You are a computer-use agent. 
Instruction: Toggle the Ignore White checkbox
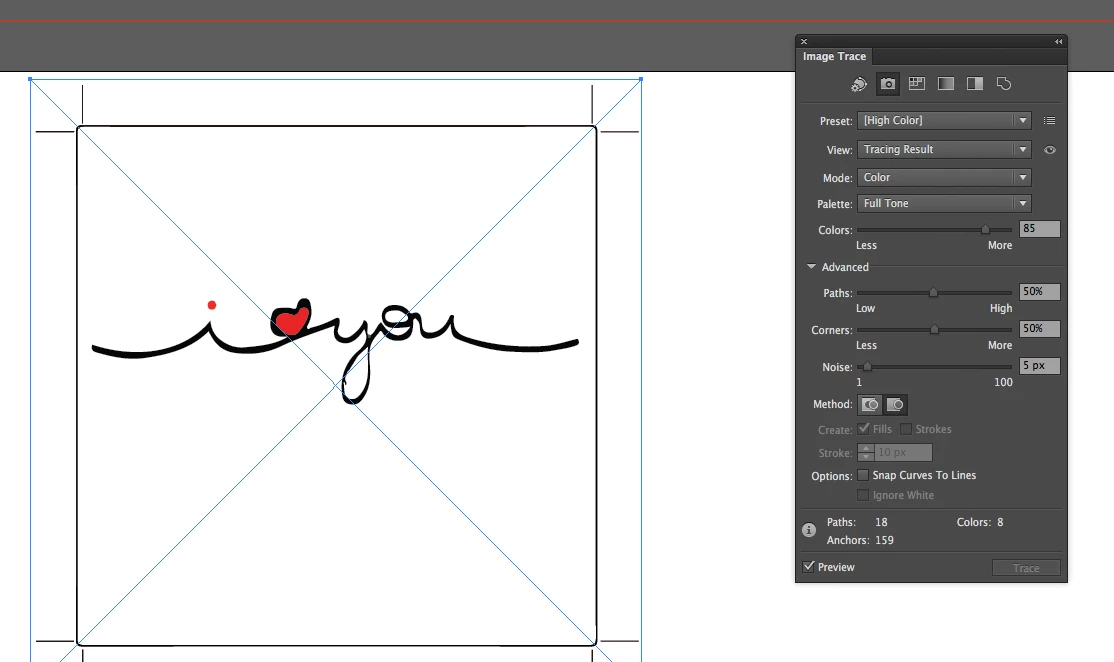point(863,495)
